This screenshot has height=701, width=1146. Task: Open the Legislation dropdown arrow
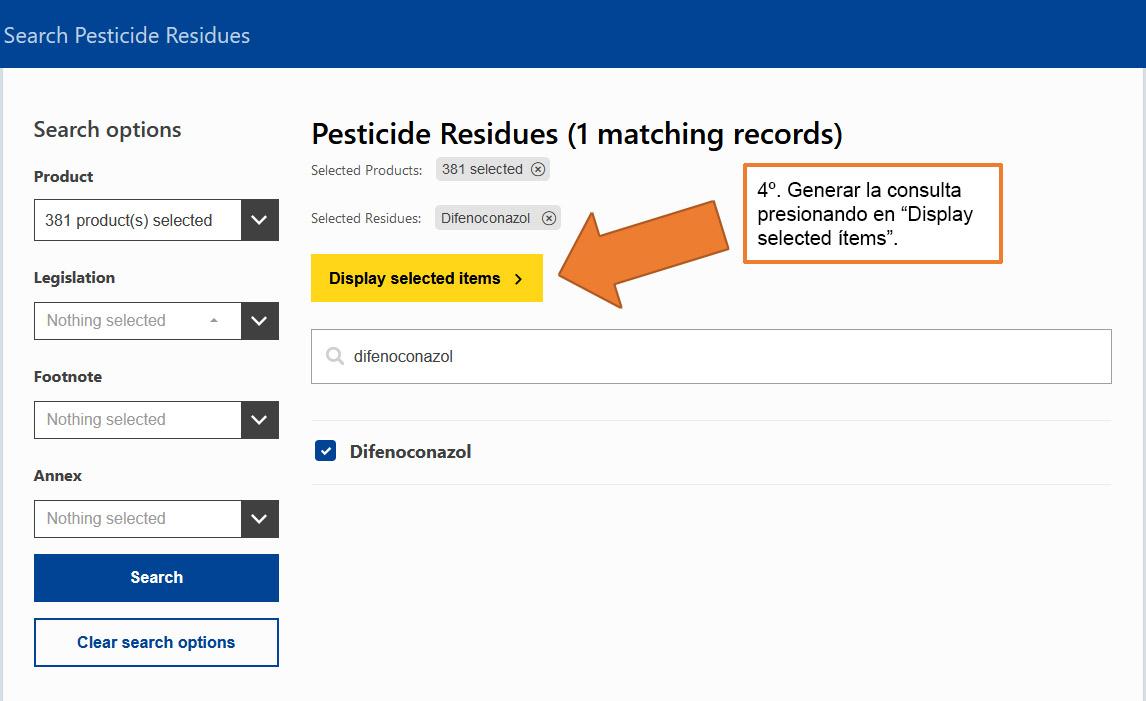[259, 321]
